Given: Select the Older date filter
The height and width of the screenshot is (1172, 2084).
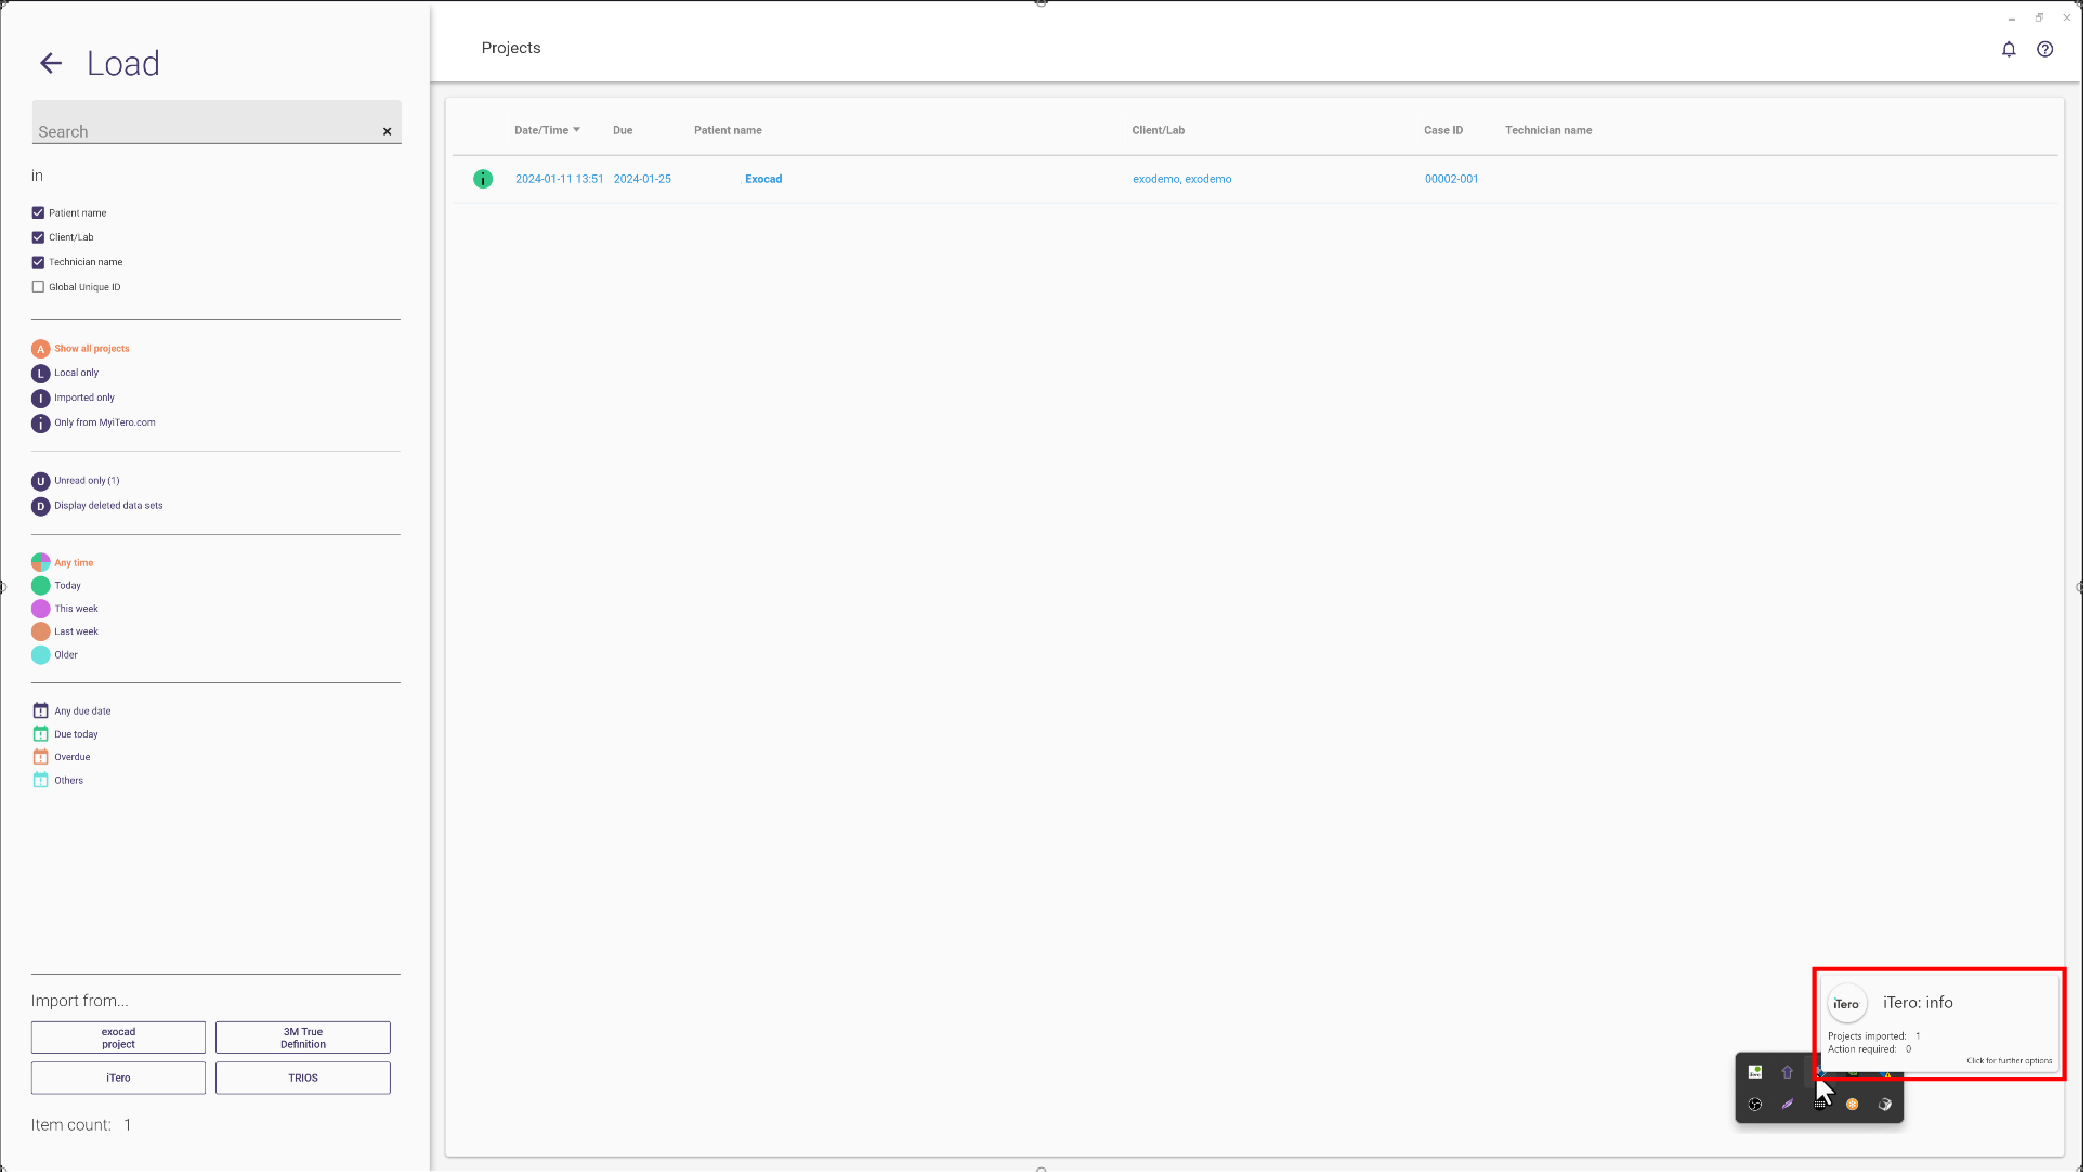Looking at the screenshot, I should 54,656.
